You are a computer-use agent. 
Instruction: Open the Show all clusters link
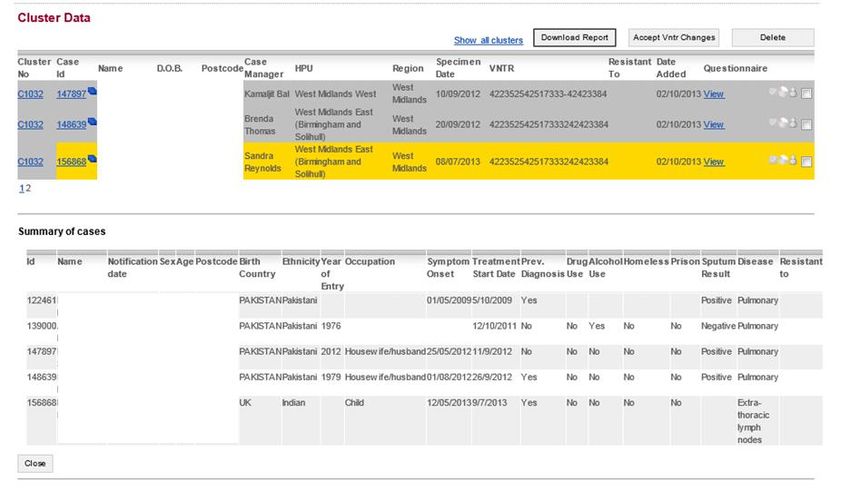488,40
